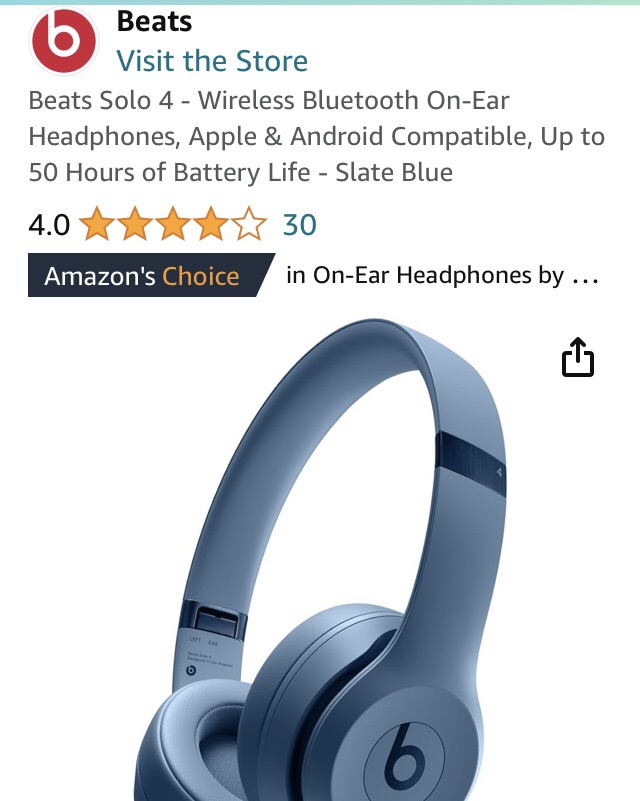Expand the truncated text at the ellipsis
The width and height of the screenshot is (640, 801).
(x=585, y=278)
